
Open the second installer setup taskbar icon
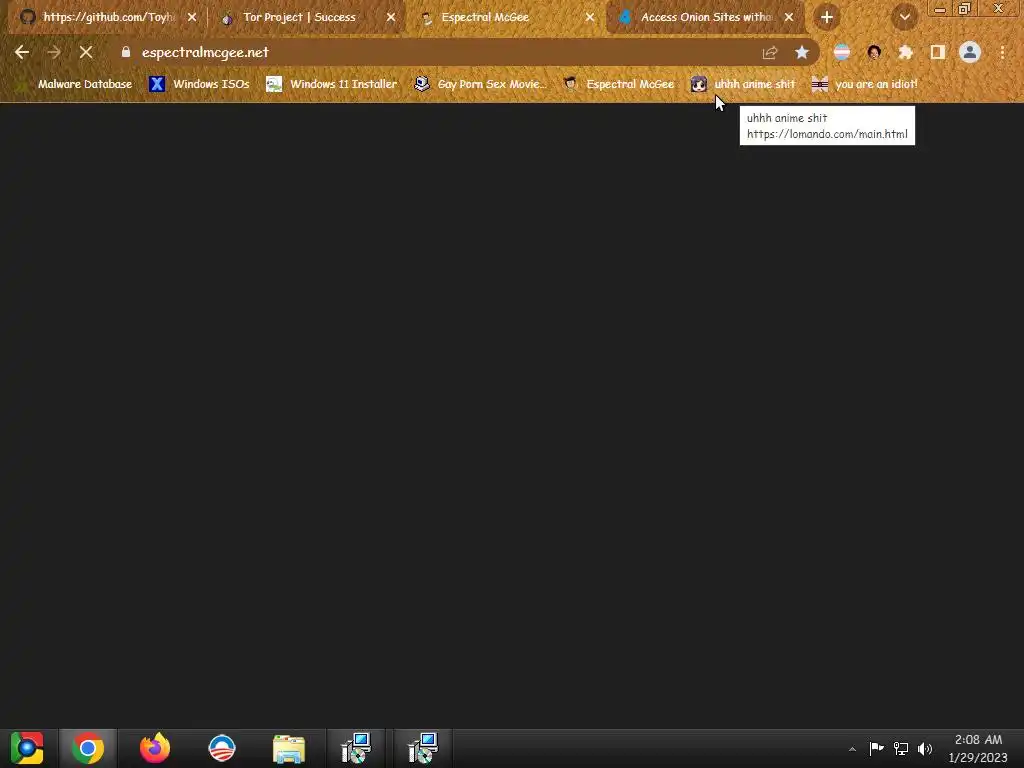[423, 748]
